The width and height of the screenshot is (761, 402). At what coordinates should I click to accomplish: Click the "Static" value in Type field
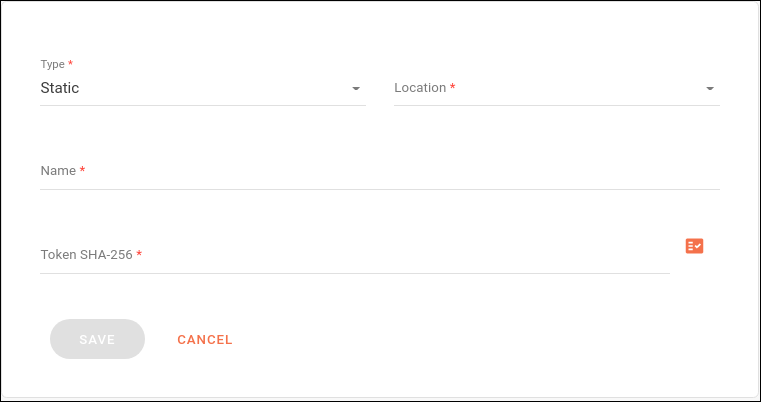coord(60,88)
